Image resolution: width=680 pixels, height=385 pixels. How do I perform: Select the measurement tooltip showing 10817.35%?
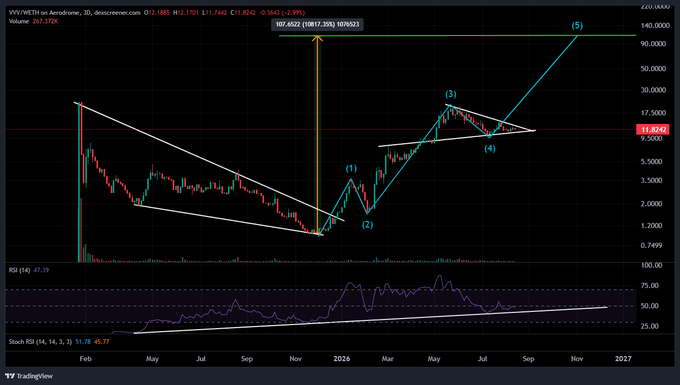tap(317, 24)
